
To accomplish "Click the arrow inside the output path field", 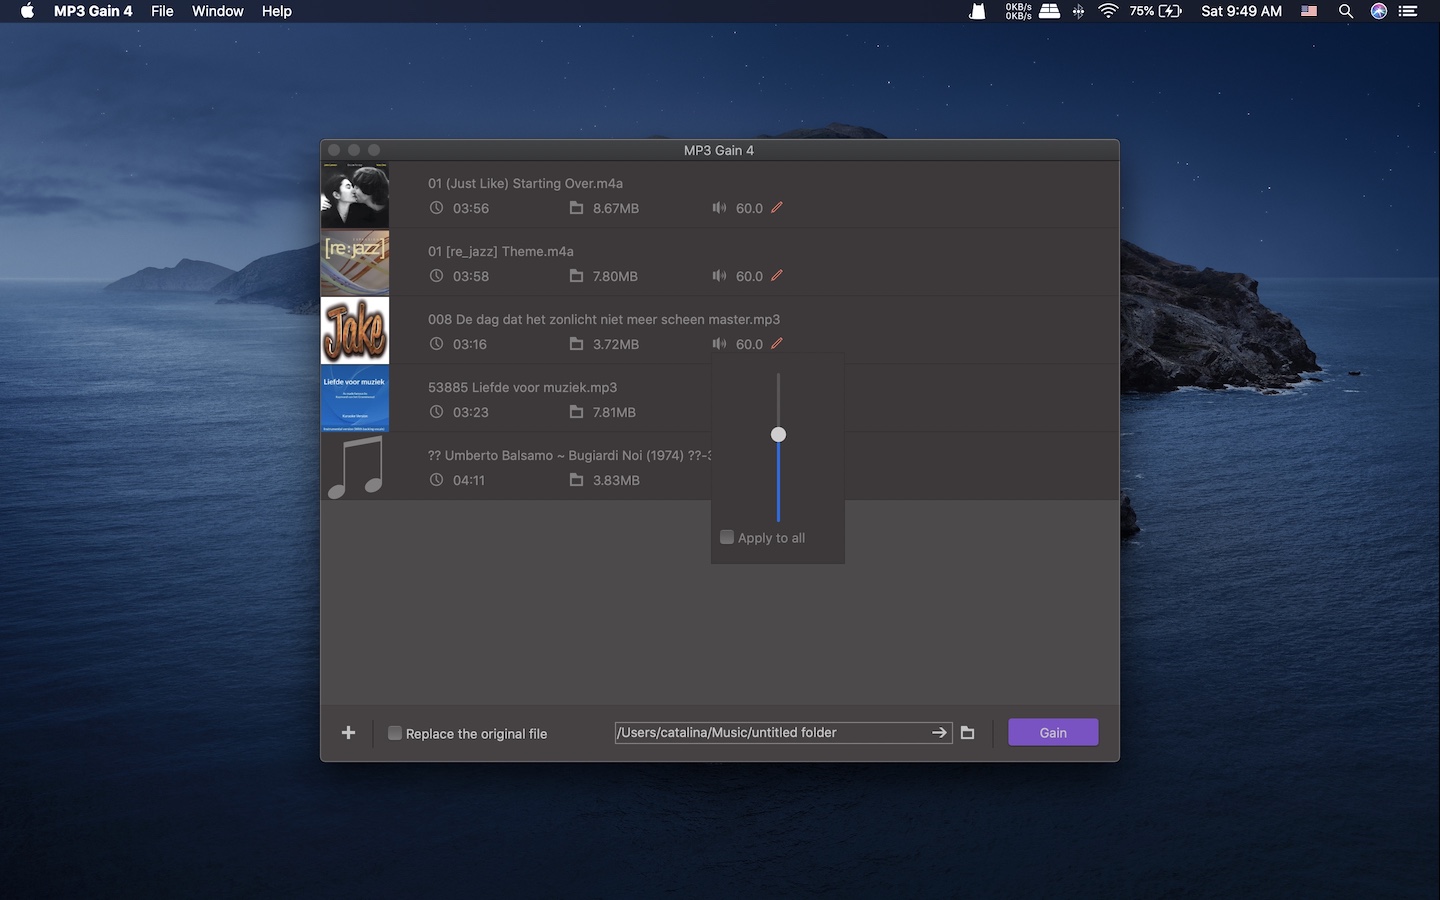I will pos(939,733).
